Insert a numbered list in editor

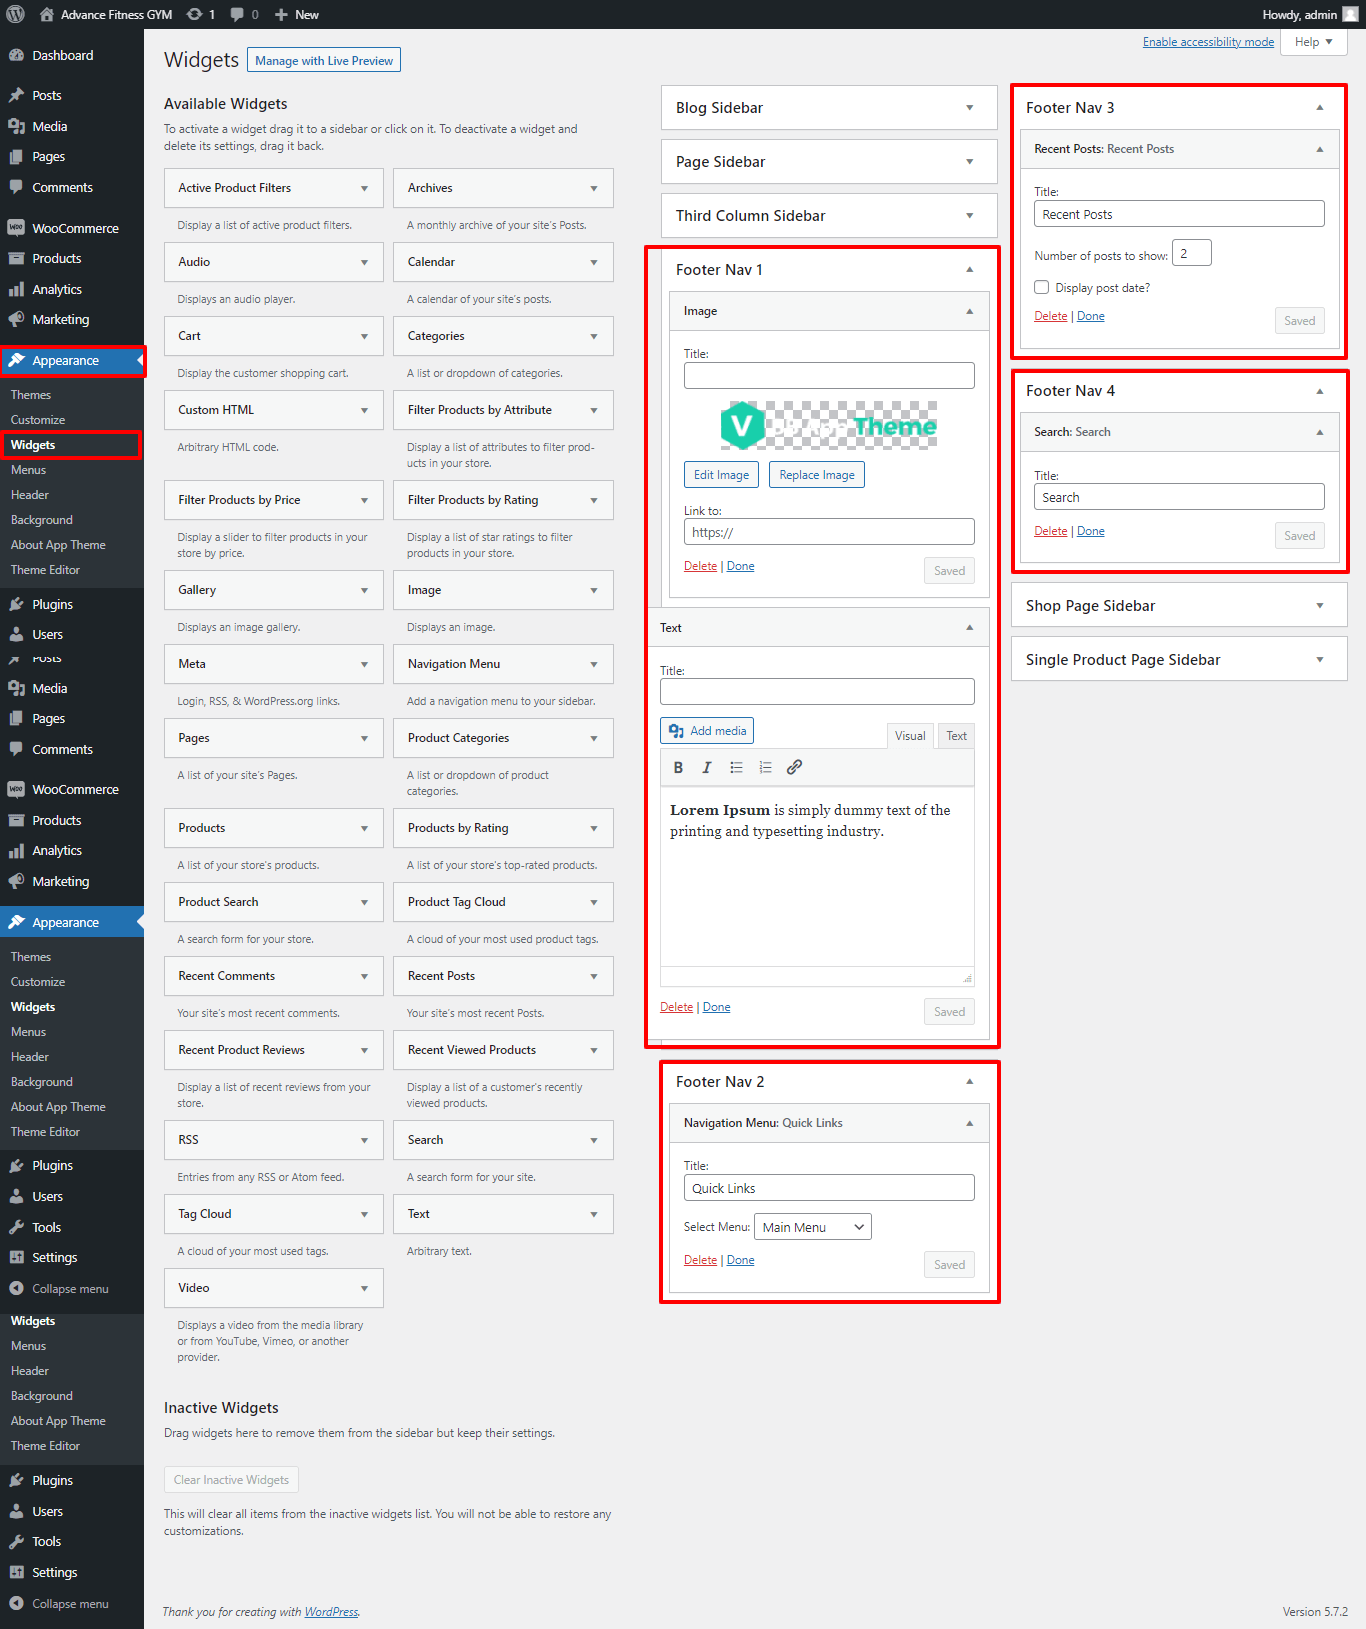[765, 768]
